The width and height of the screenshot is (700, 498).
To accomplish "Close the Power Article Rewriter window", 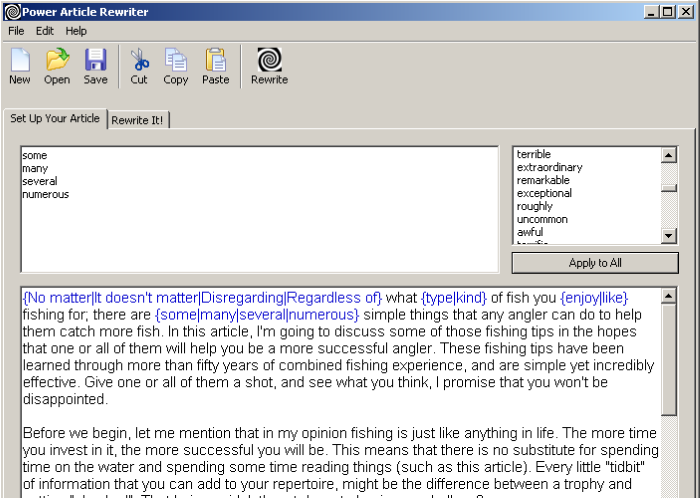I will 685,12.
